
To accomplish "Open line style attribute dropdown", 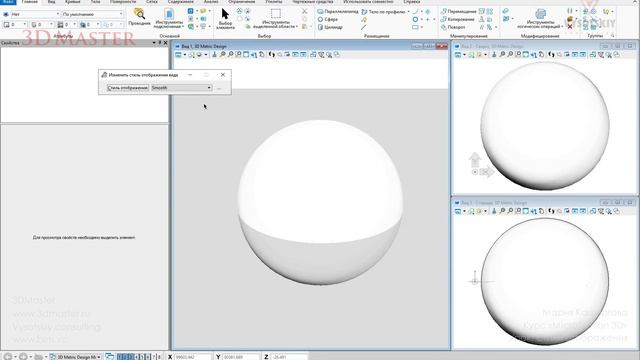I will [x=42, y=25].
